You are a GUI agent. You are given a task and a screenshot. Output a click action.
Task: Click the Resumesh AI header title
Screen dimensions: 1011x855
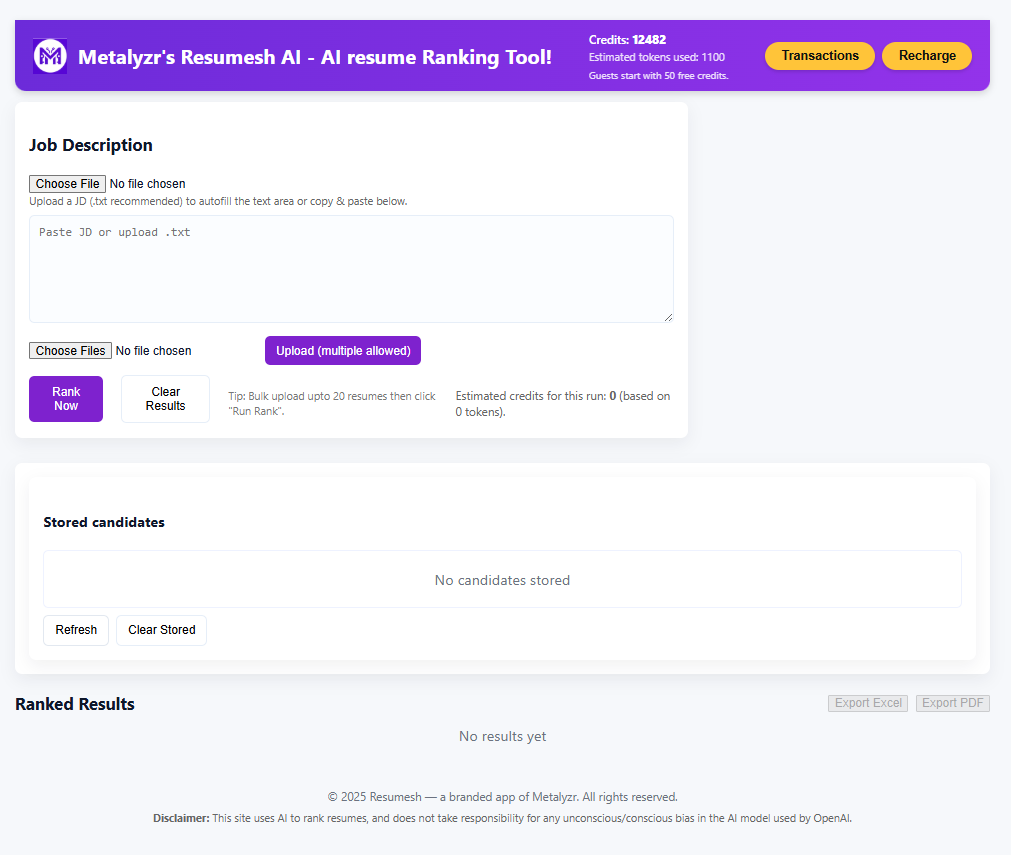tap(314, 57)
